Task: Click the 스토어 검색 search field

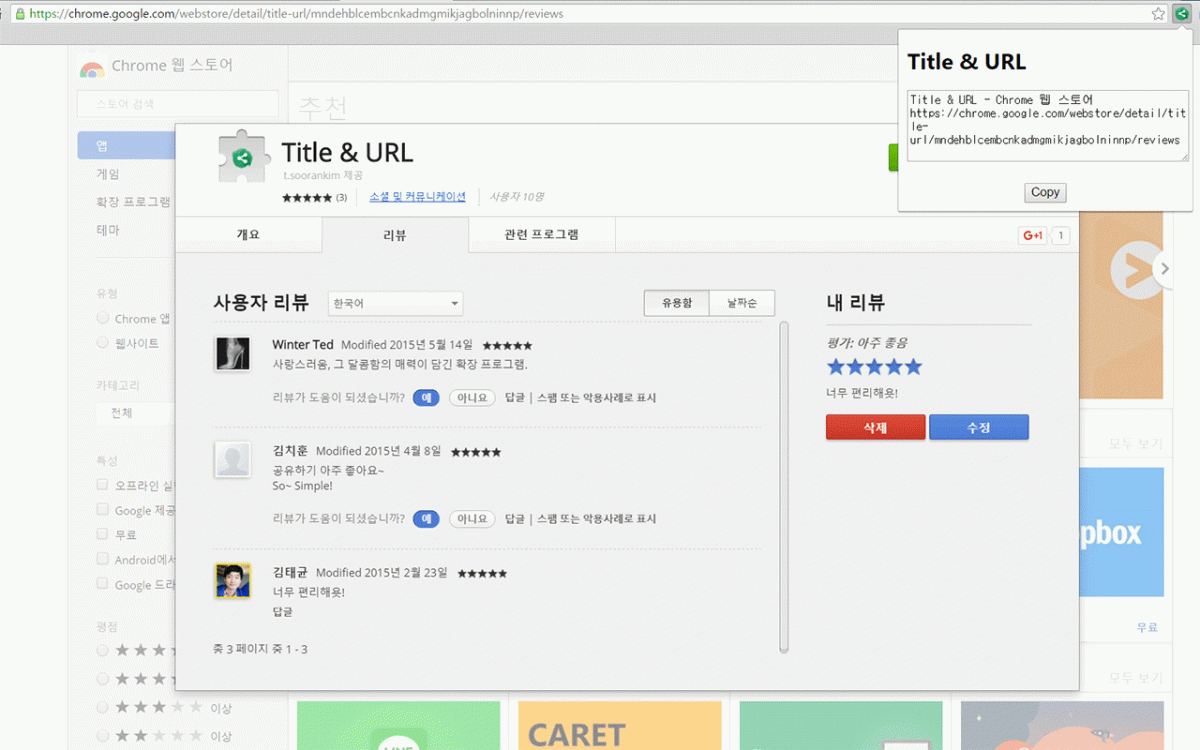Action: pyautogui.click(x=177, y=104)
